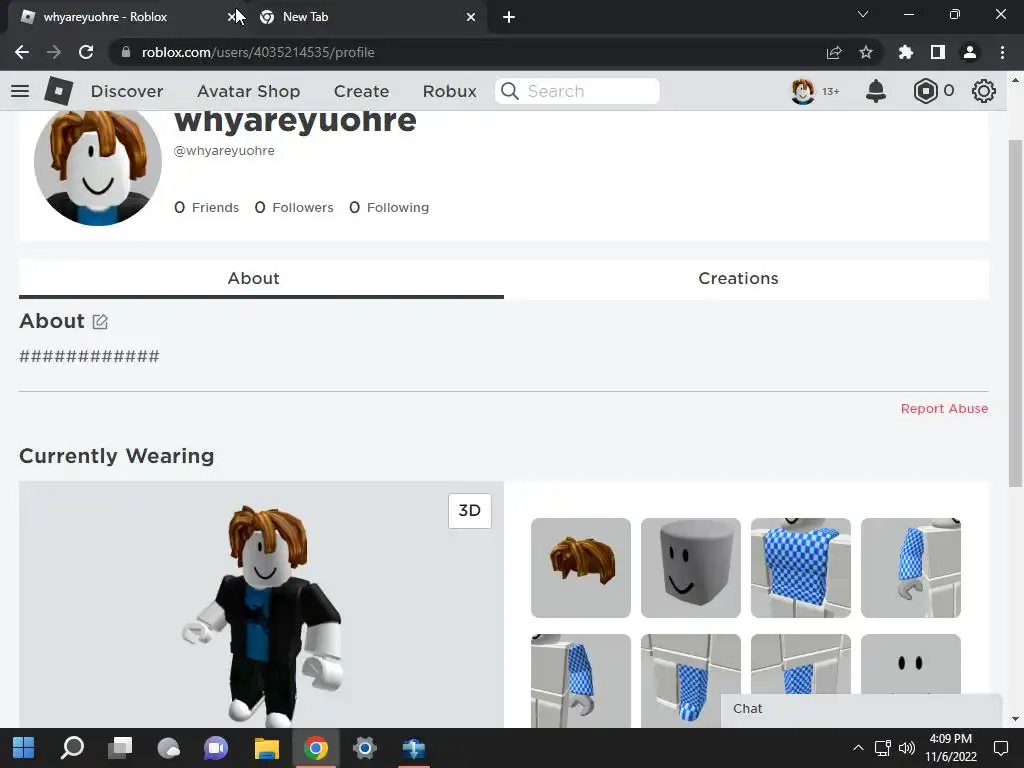
Task: View the 0 Friends list
Action: pos(206,207)
